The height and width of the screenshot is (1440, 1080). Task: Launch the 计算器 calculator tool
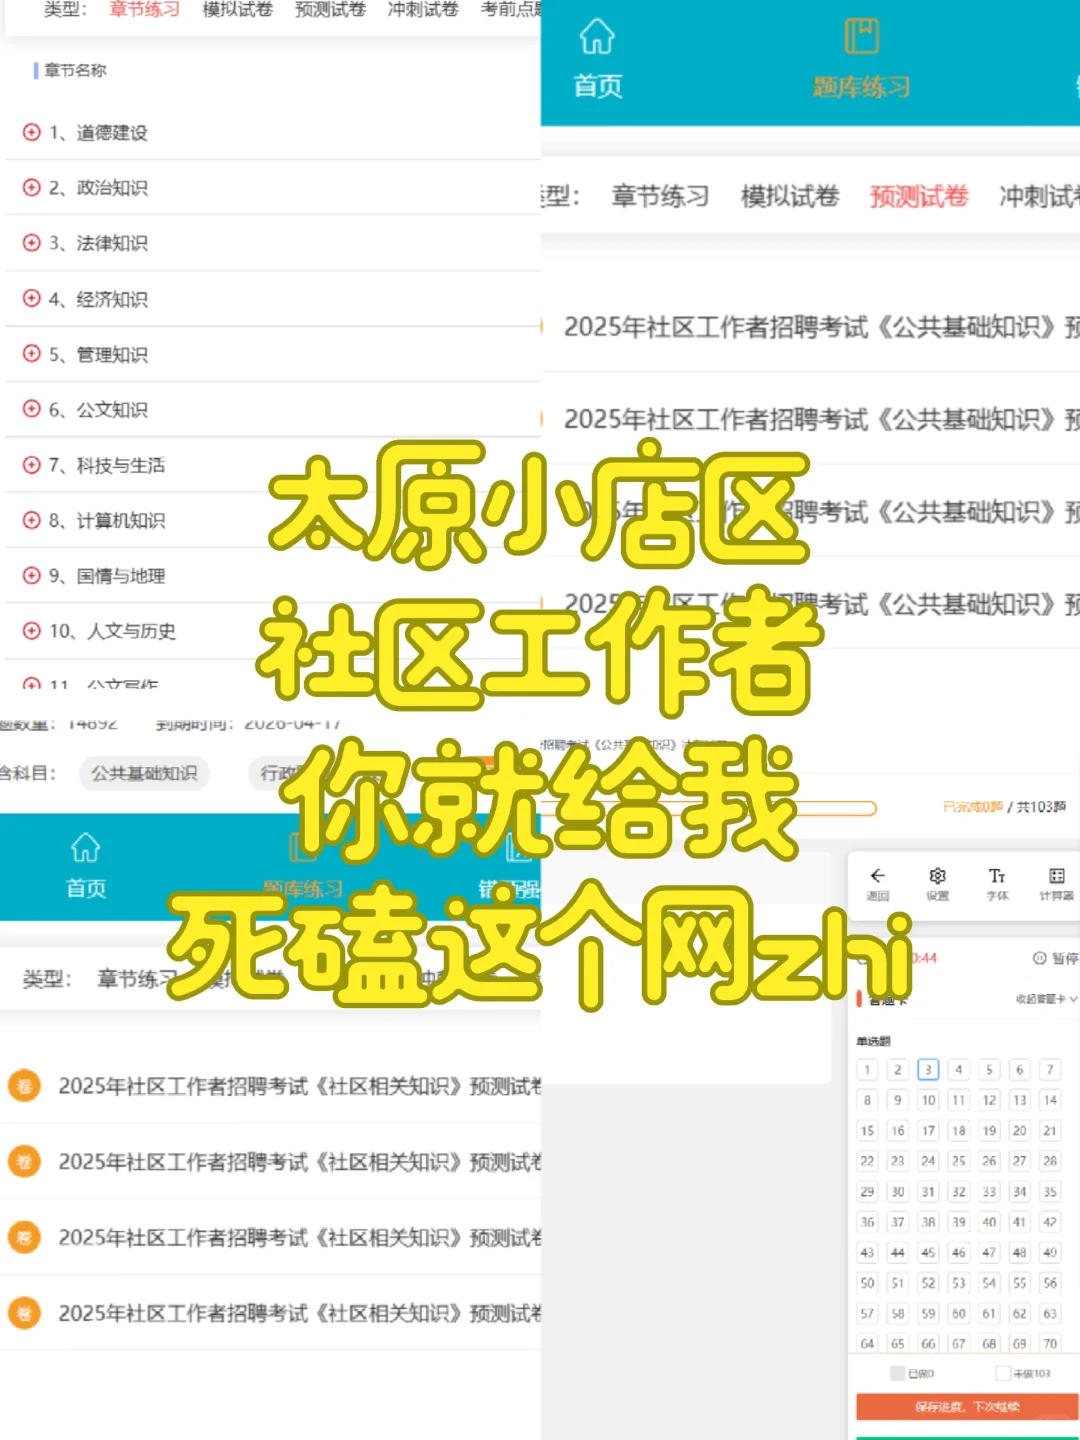pyautogui.click(x=1054, y=875)
